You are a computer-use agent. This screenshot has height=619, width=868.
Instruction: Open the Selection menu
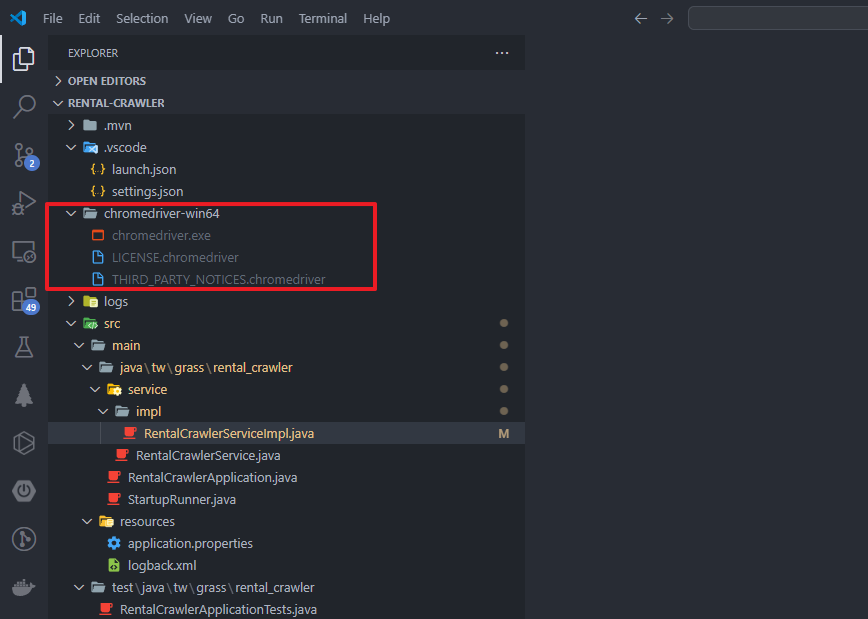click(142, 18)
